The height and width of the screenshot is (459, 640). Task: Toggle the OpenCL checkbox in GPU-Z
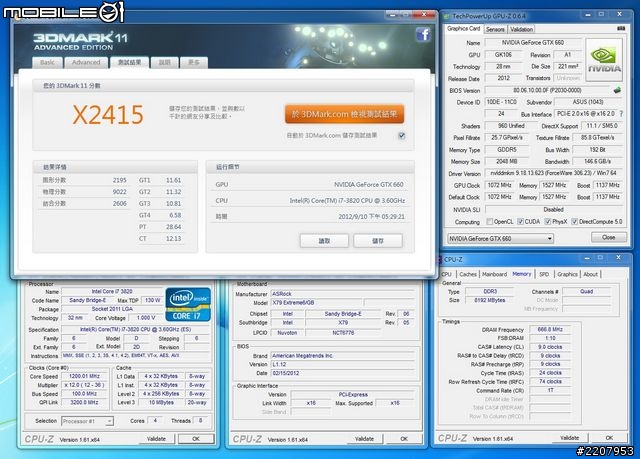click(x=489, y=222)
